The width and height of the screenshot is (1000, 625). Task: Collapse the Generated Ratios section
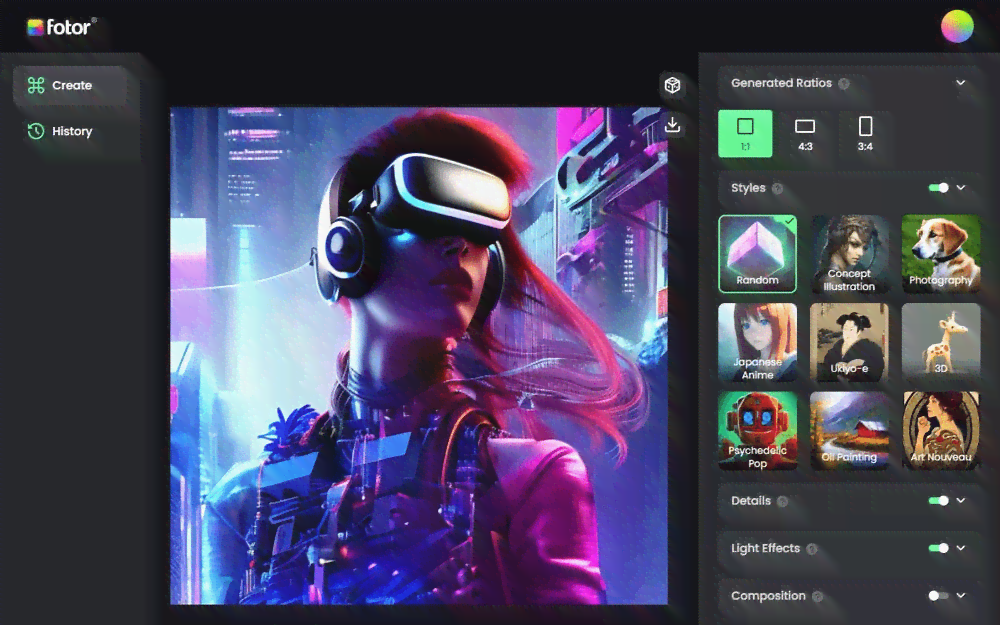(x=960, y=83)
